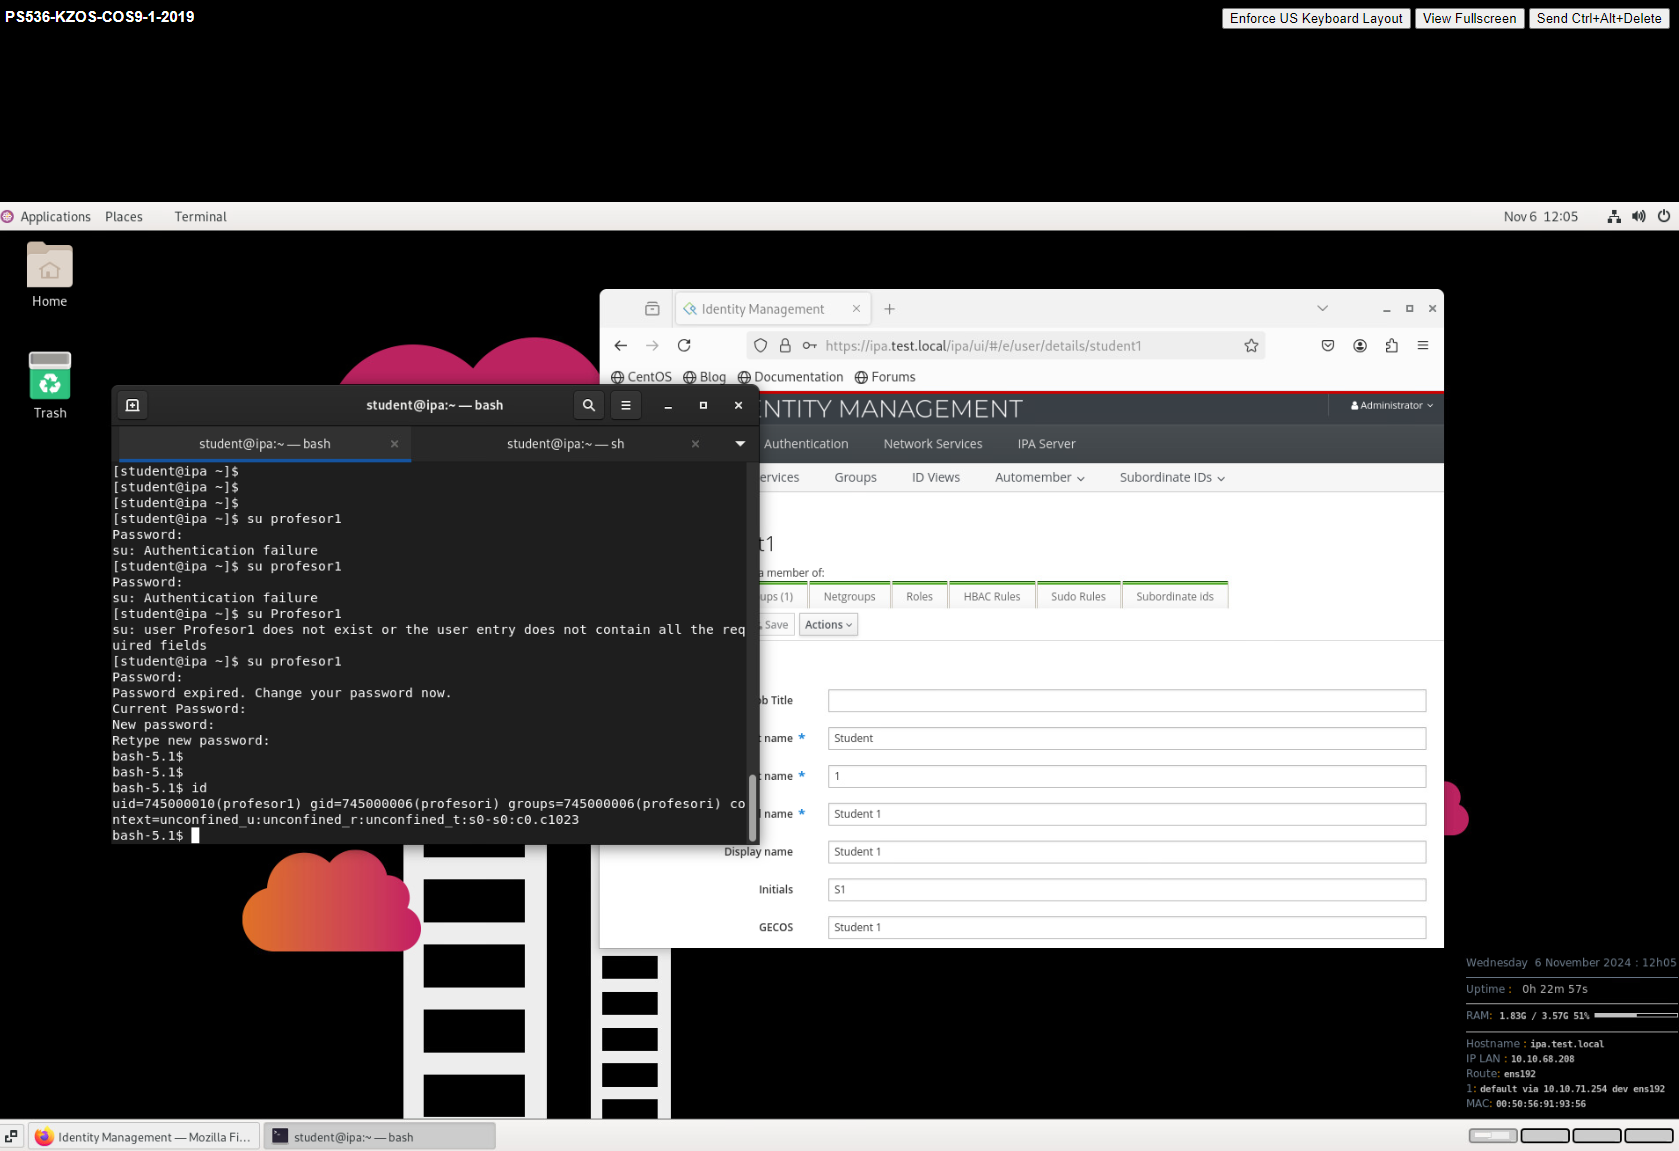Open the Firefox extensions puzzle icon

(1392, 346)
